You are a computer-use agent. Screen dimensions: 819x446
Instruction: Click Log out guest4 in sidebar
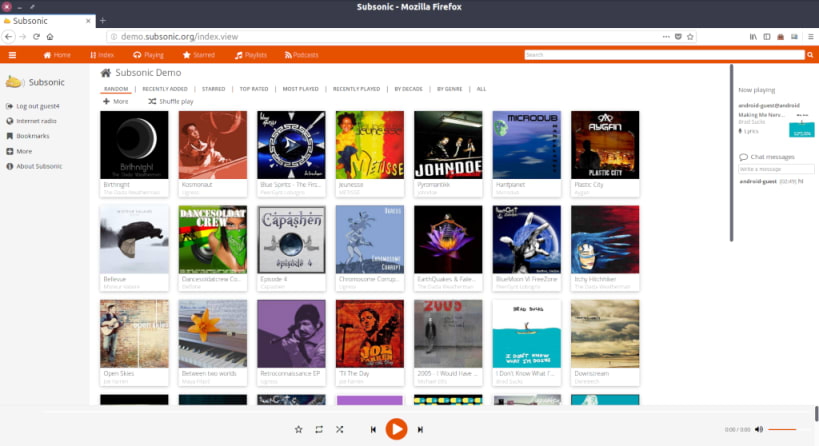pos(32,106)
